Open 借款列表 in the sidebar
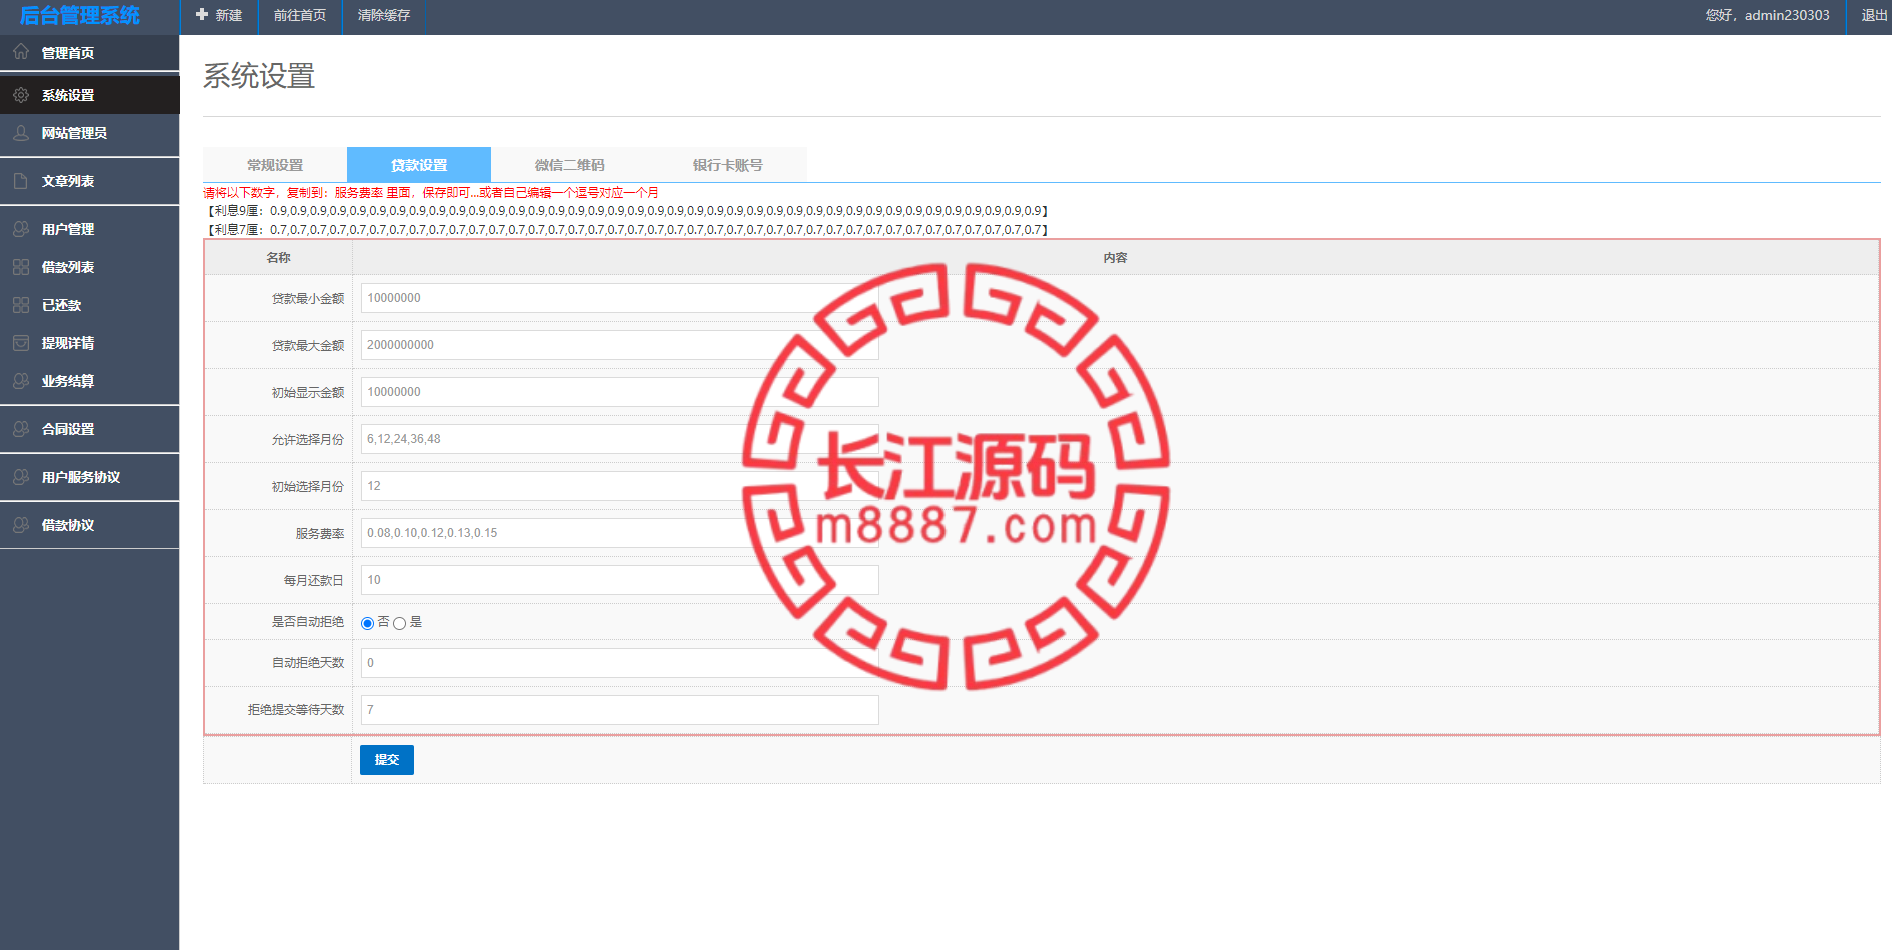This screenshot has width=1892, height=950. [90, 267]
